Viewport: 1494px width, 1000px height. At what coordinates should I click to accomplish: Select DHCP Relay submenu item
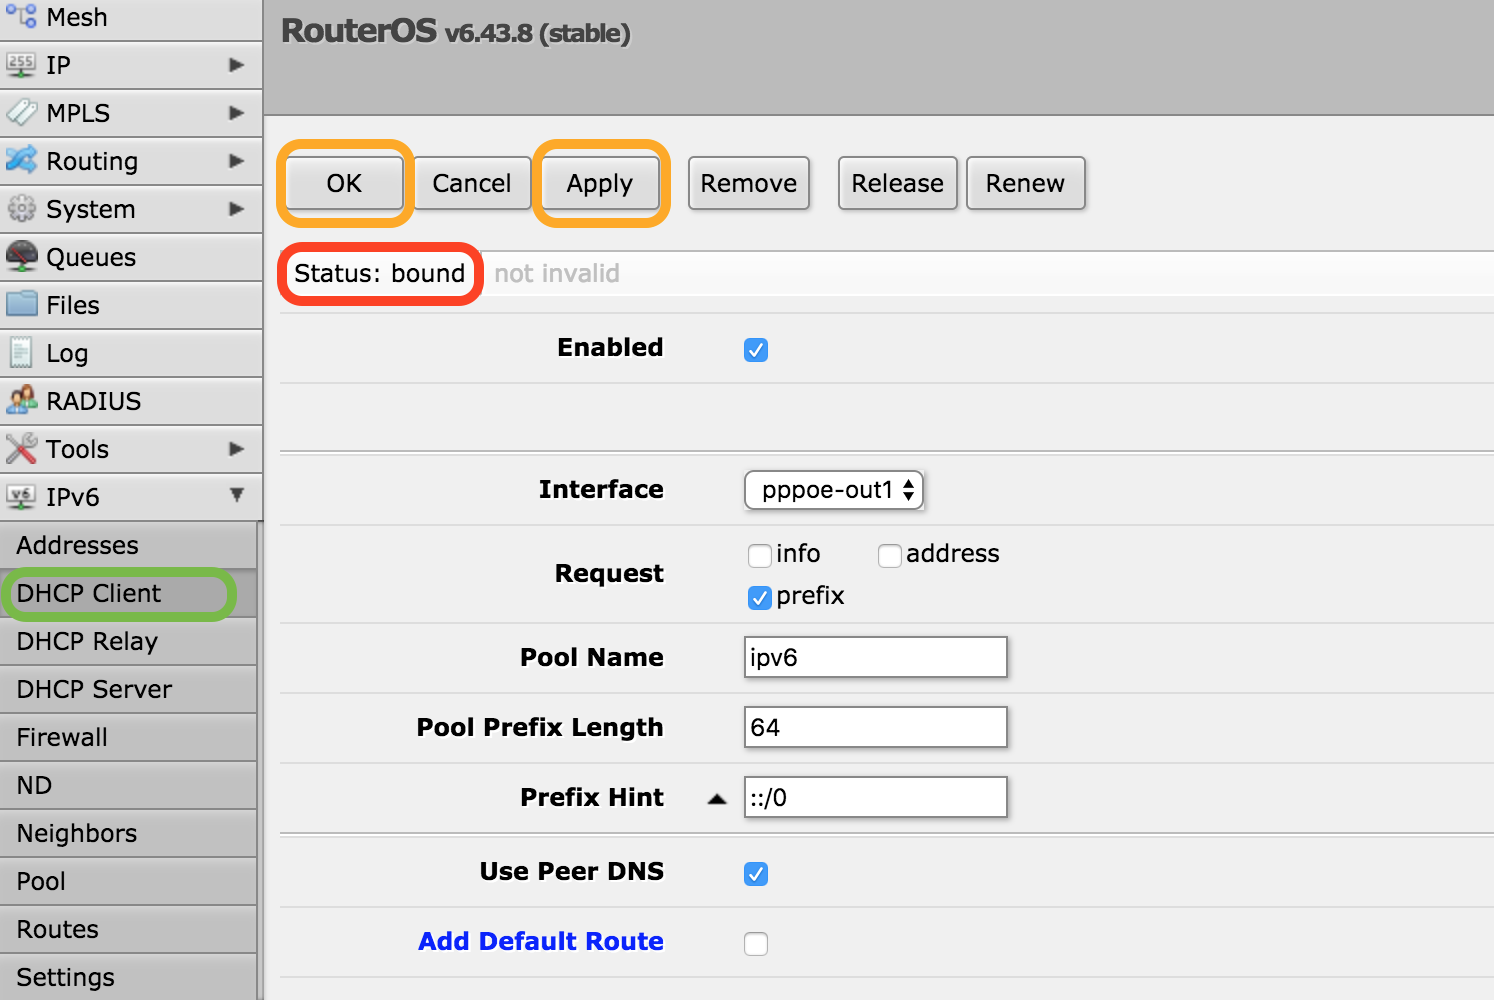tap(128, 641)
